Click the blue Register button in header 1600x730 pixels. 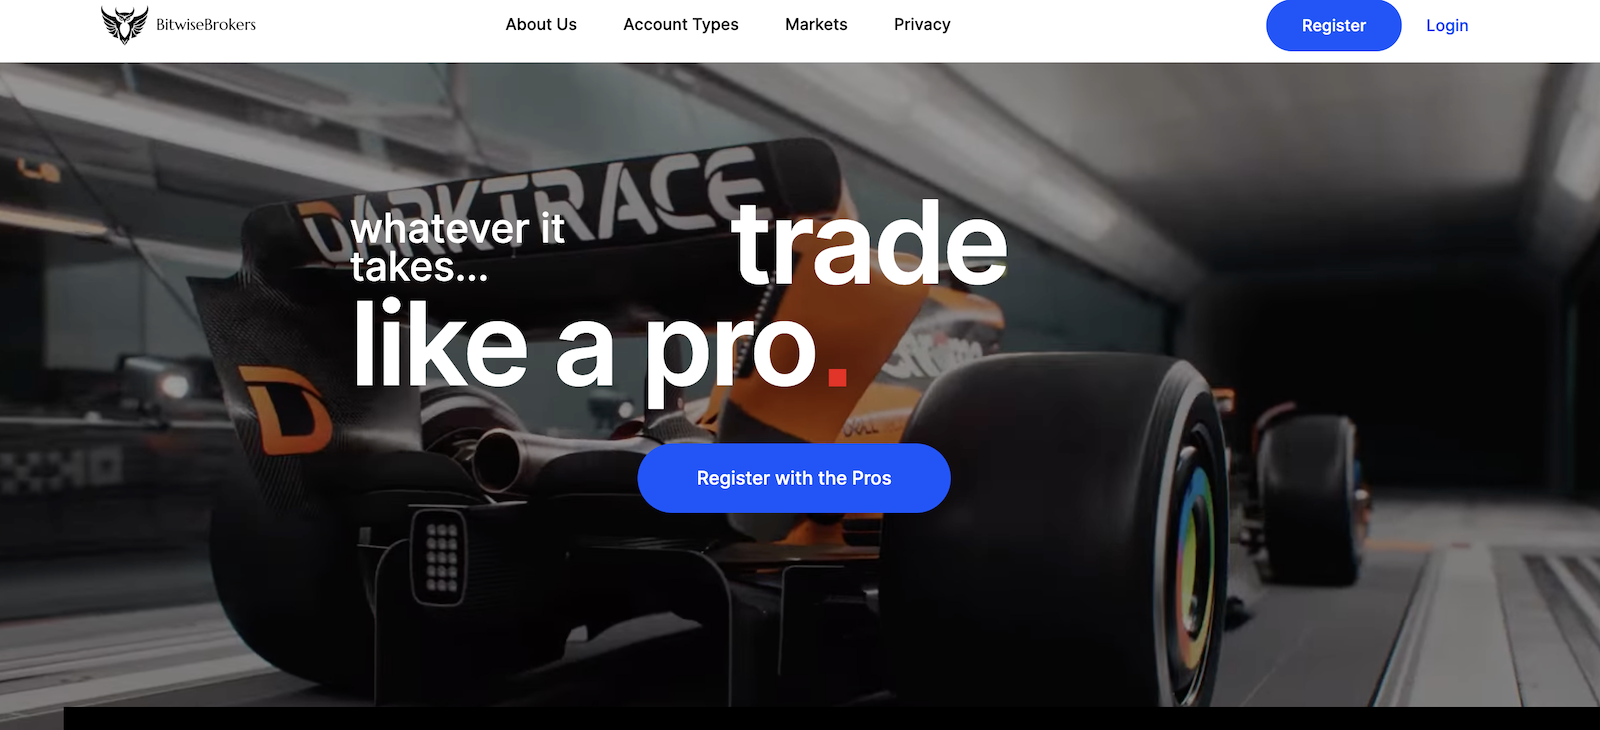coord(1333,26)
